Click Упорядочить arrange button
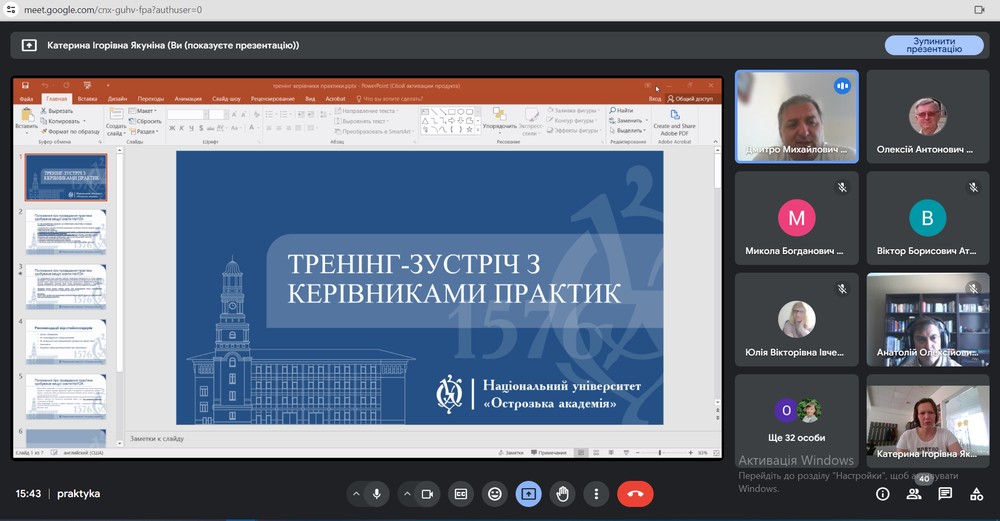The width and height of the screenshot is (1000, 521). pyautogui.click(x=499, y=119)
